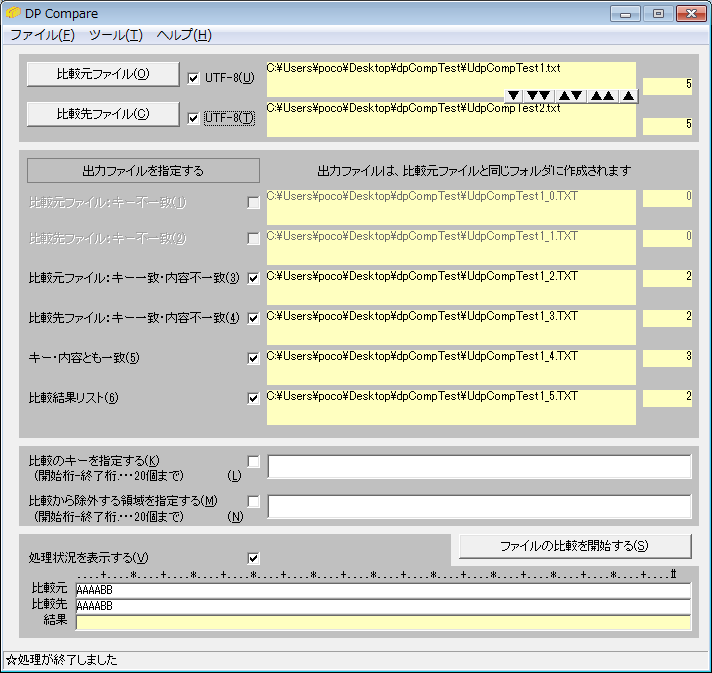
Task: Uncheck the 比較結果リスト(6) output checkbox
Action: [253, 398]
